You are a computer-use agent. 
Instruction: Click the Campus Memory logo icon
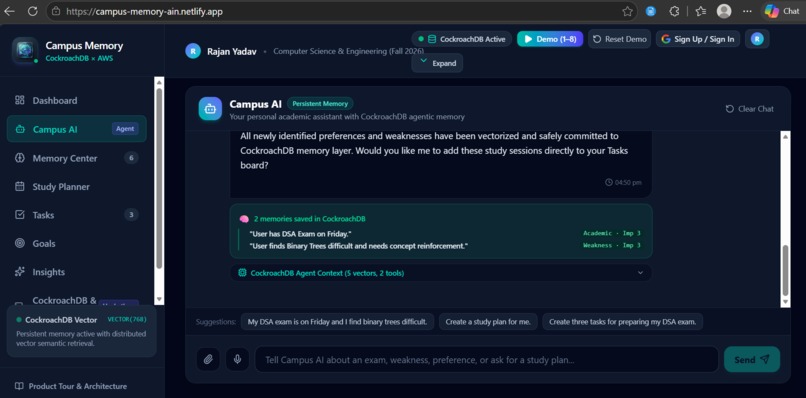[x=25, y=50]
